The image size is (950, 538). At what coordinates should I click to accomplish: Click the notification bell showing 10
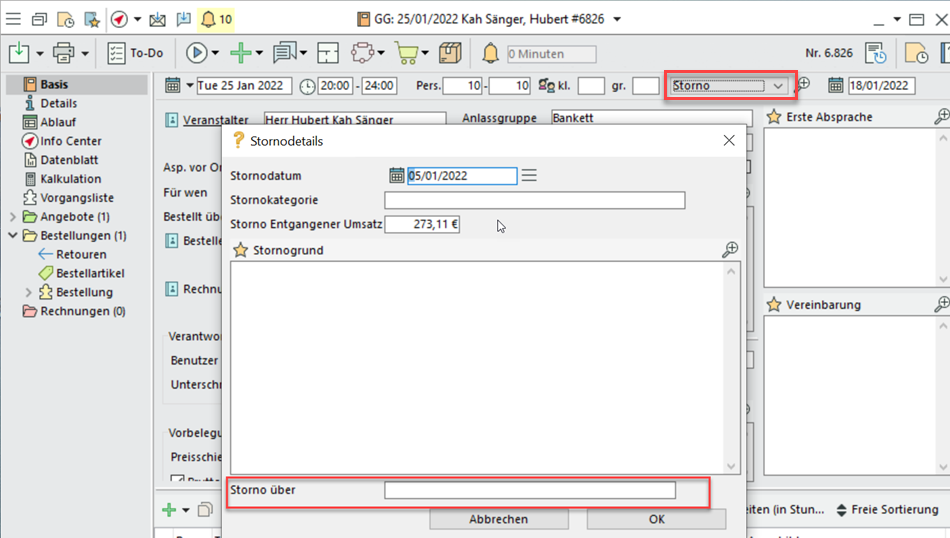(216, 19)
